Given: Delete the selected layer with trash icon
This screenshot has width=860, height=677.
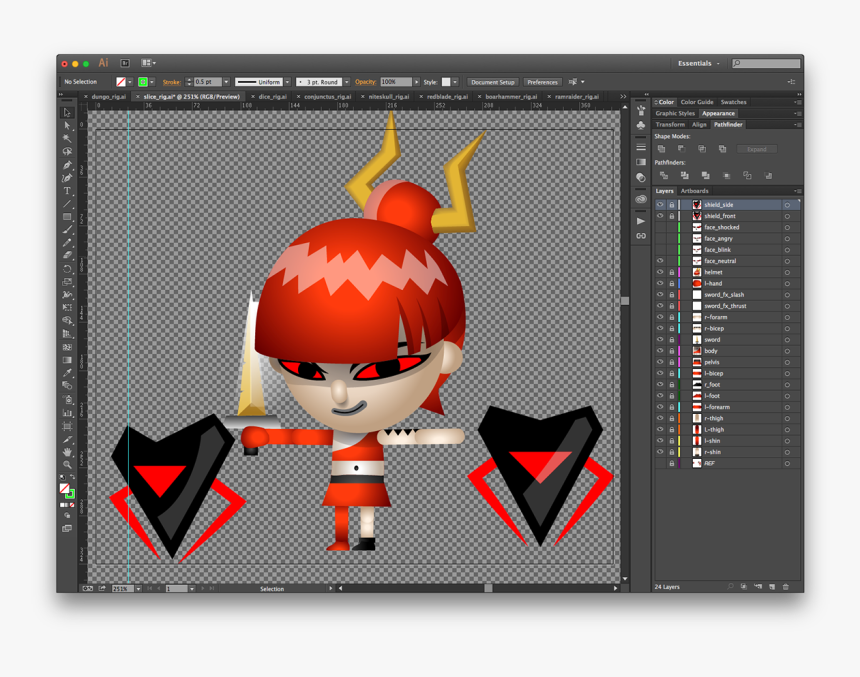Looking at the screenshot, I should (785, 586).
